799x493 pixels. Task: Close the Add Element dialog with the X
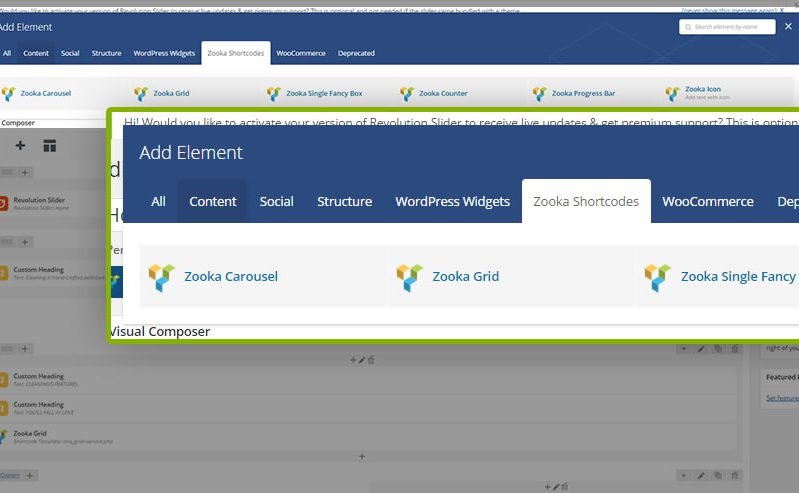pyautogui.click(x=788, y=26)
